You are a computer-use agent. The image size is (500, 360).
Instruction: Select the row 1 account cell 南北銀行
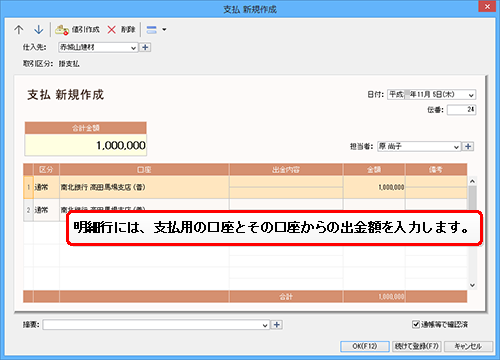point(144,187)
